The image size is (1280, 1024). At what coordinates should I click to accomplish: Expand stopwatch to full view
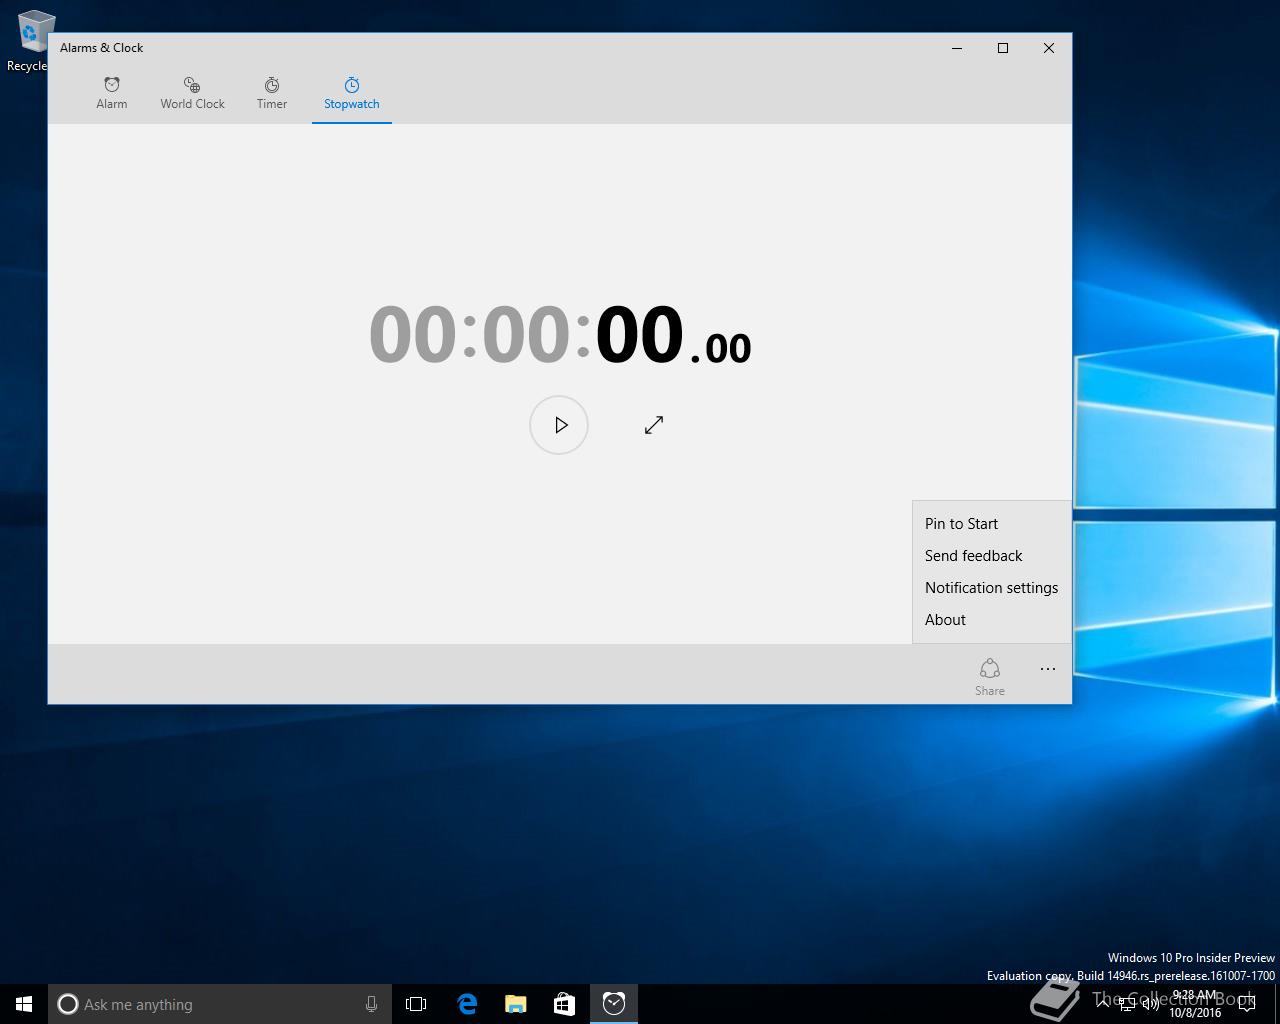pos(654,425)
